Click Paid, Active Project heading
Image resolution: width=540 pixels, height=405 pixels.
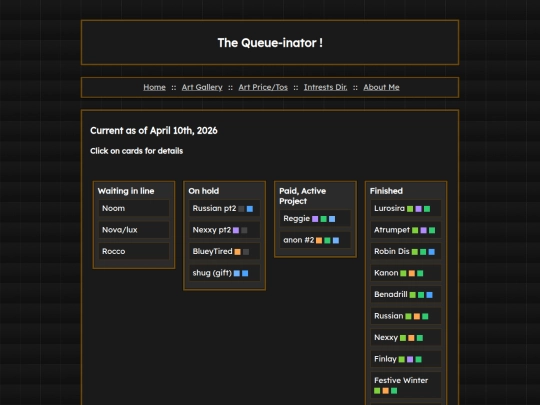pyautogui.click(x=303, y=196)
